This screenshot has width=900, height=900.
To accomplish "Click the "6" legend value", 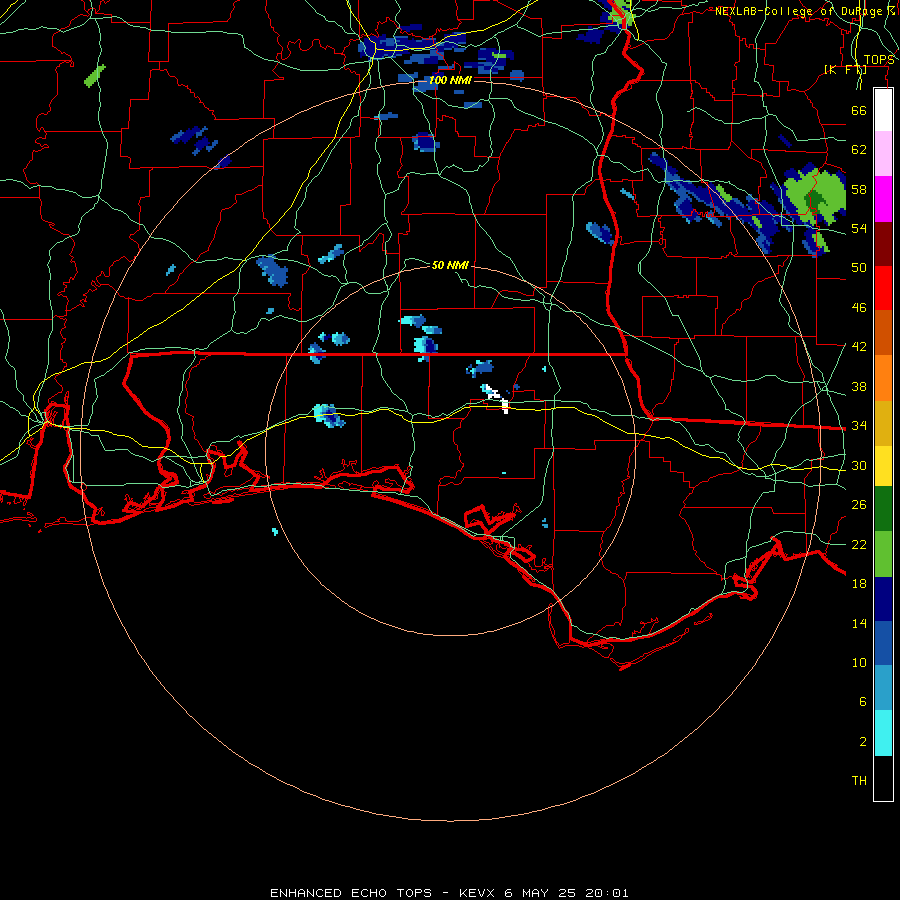I will [863, 702].
